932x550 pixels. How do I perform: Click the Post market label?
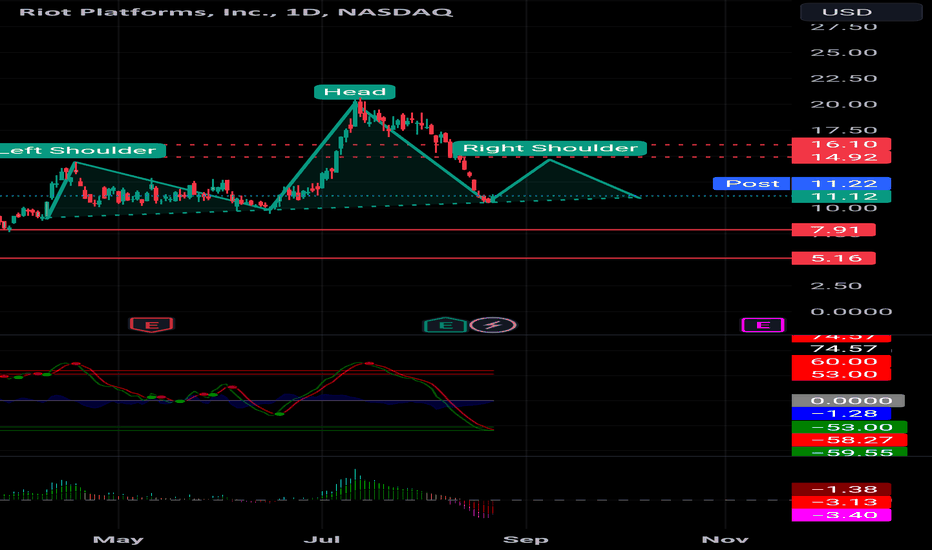pos(752,184)
